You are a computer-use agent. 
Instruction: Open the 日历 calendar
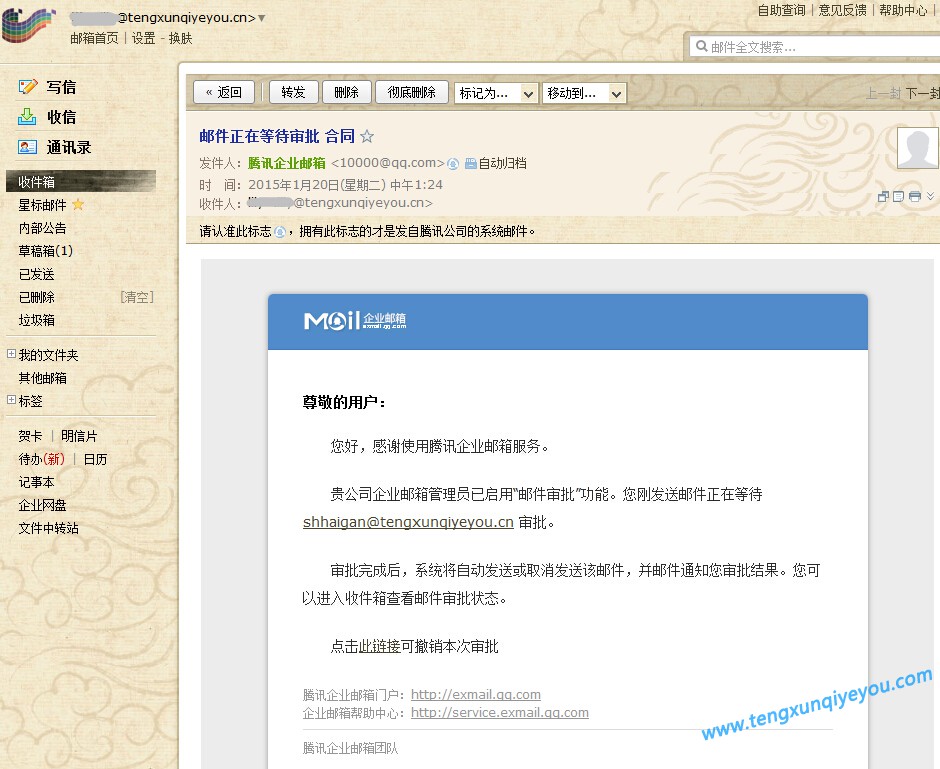click(x=95, y=460)
